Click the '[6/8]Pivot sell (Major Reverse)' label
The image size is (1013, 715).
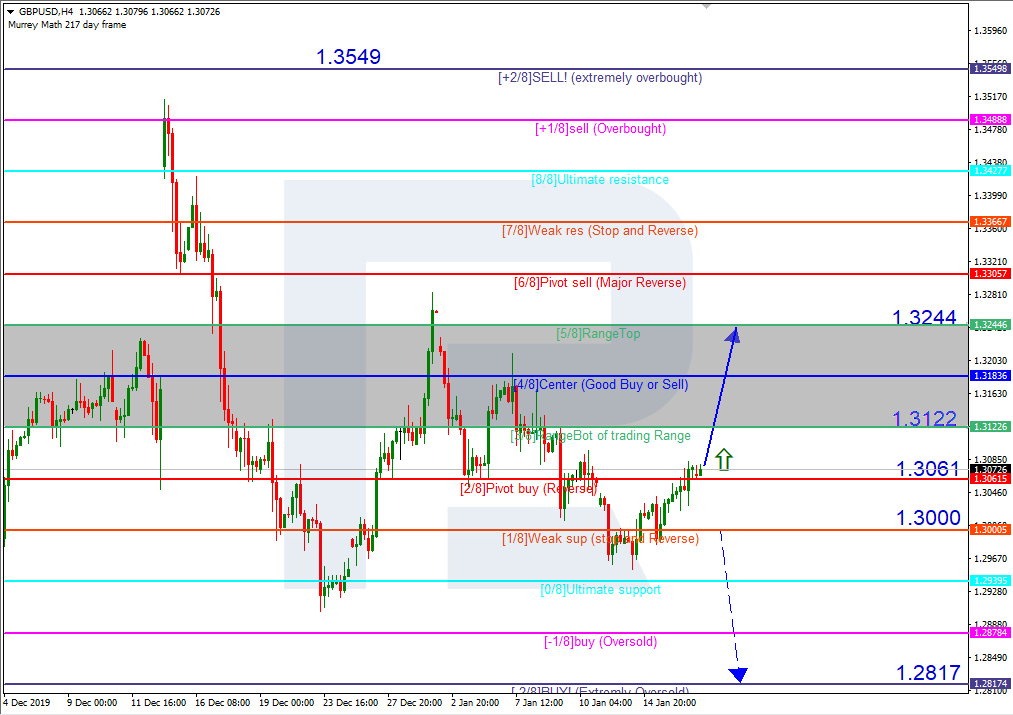pos(600,282)
